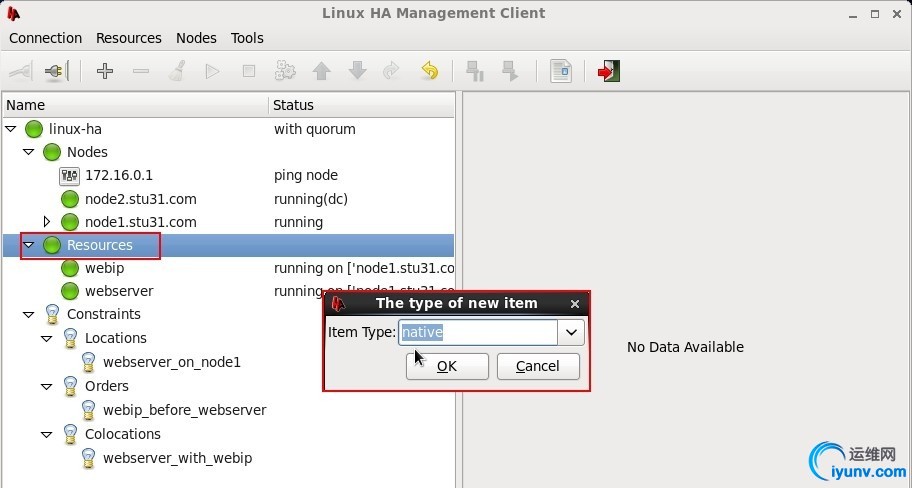Click the green status icon of webserver
Viewport: 912px width, 488px height.
70,291
